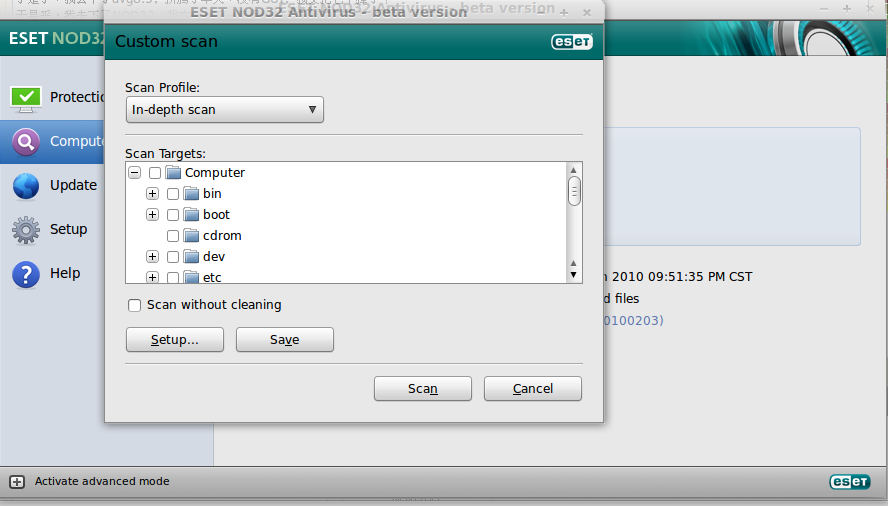
Task: Expand the dev folder node
Action: (152, 257)
